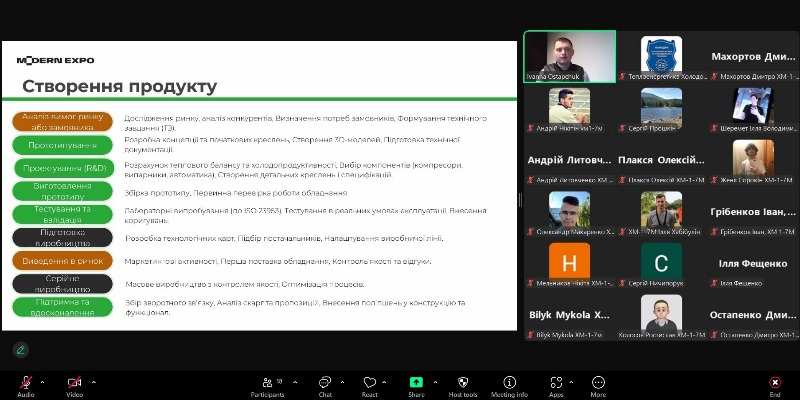Screen dimensions: 800x400
Task: Open the Chat panel
Action: coord(325,386)
